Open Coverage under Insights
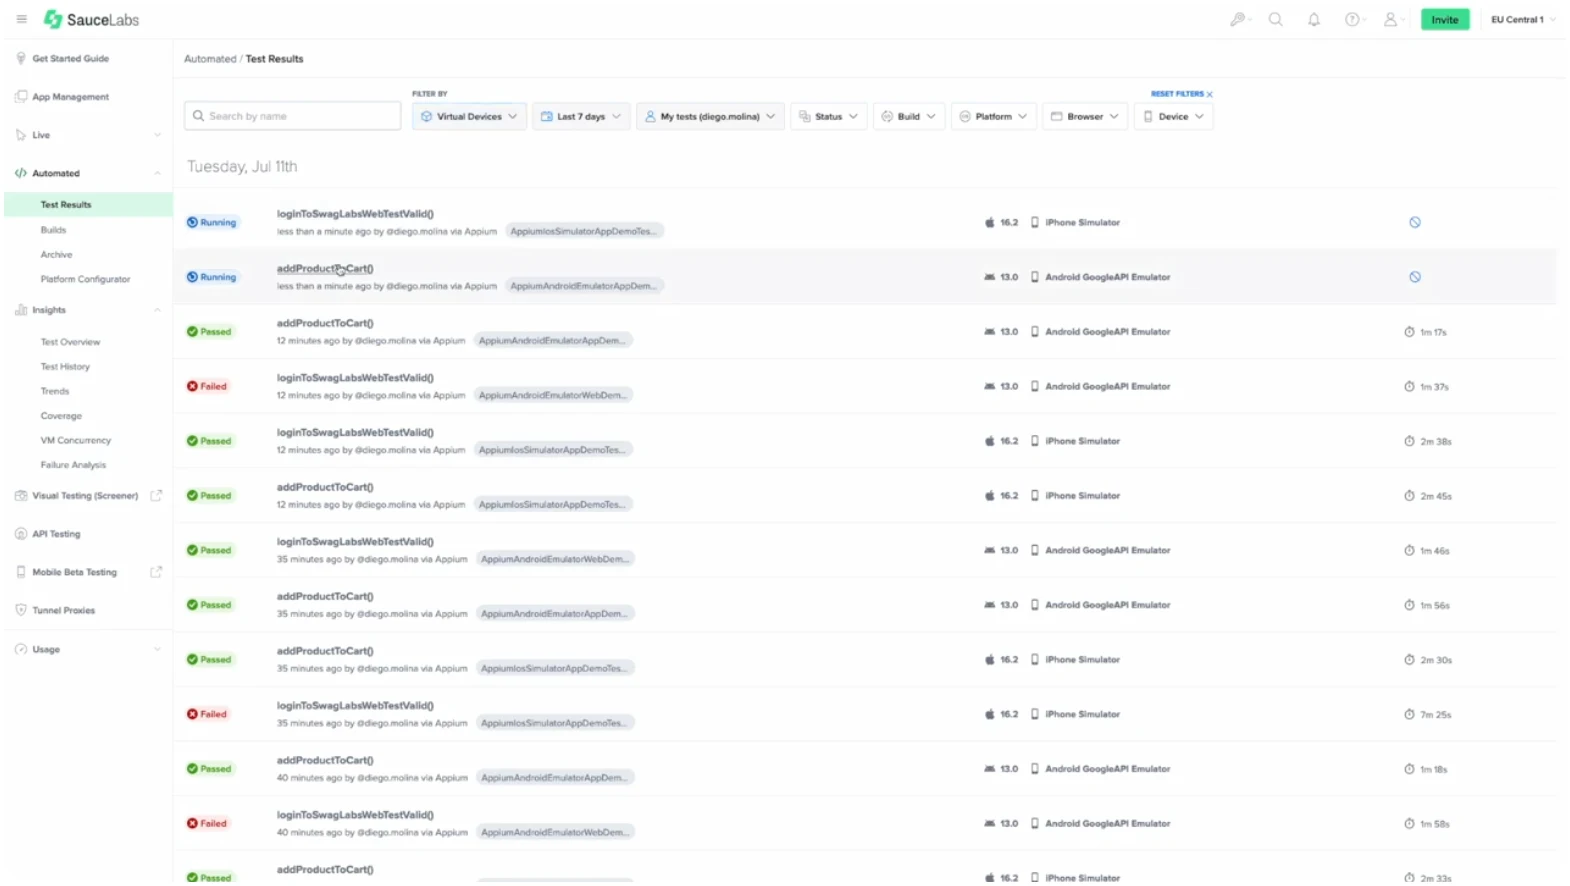Image resolution: width=1570 pixels, height=886 pixels. tap(61, 416)
